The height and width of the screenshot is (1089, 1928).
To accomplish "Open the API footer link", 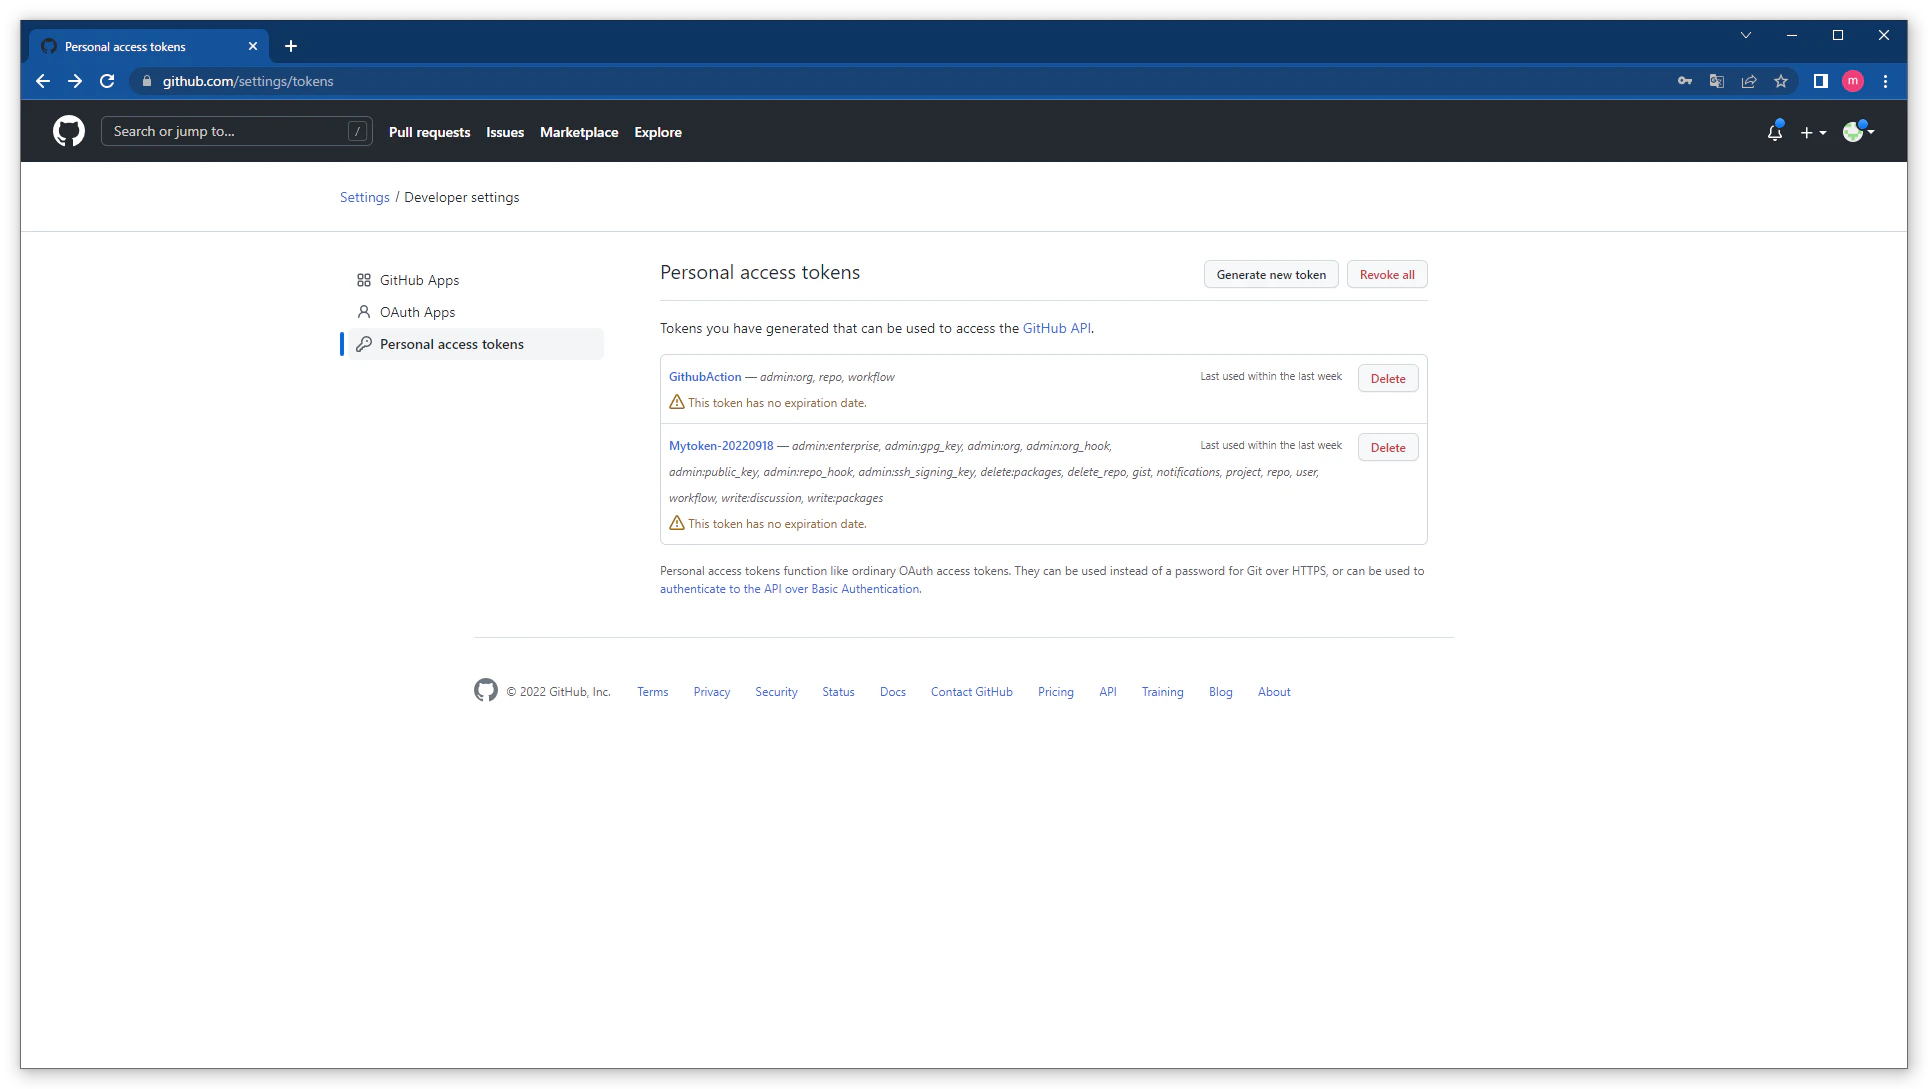I will [x=1108, y=692].
